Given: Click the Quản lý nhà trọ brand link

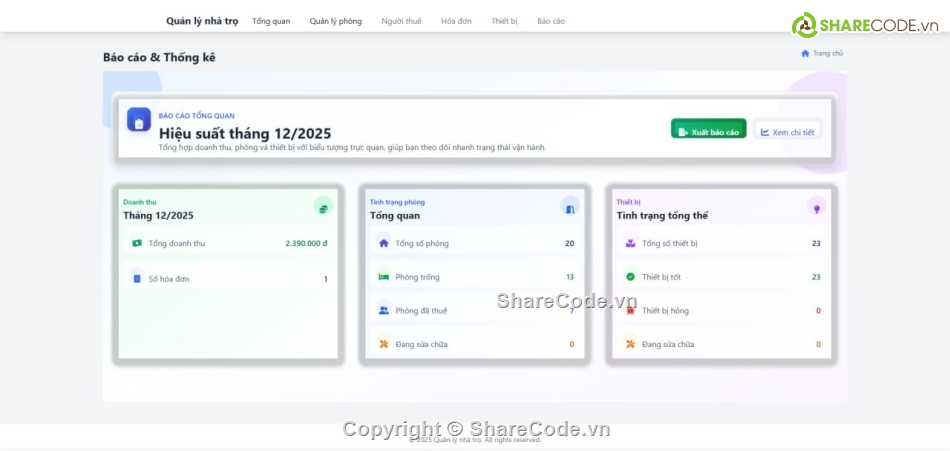Looking at the screenshot, I should click(202, 21).
